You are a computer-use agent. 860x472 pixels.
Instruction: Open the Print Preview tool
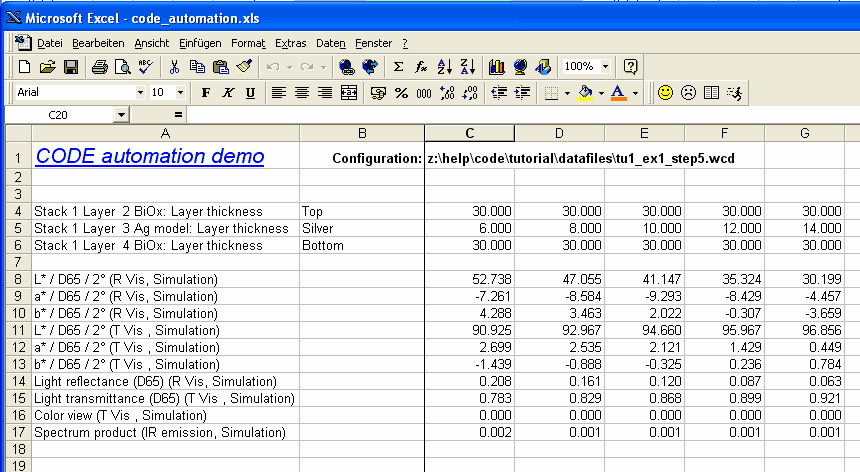[122, 67]
